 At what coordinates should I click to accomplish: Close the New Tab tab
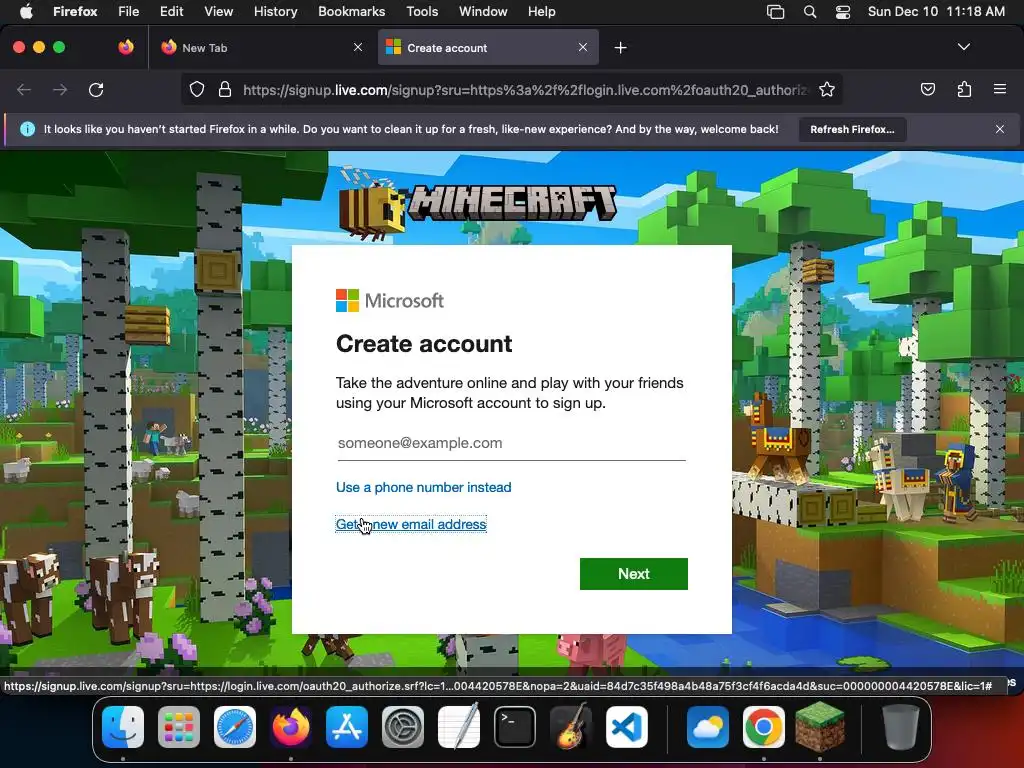pos(358,47)
